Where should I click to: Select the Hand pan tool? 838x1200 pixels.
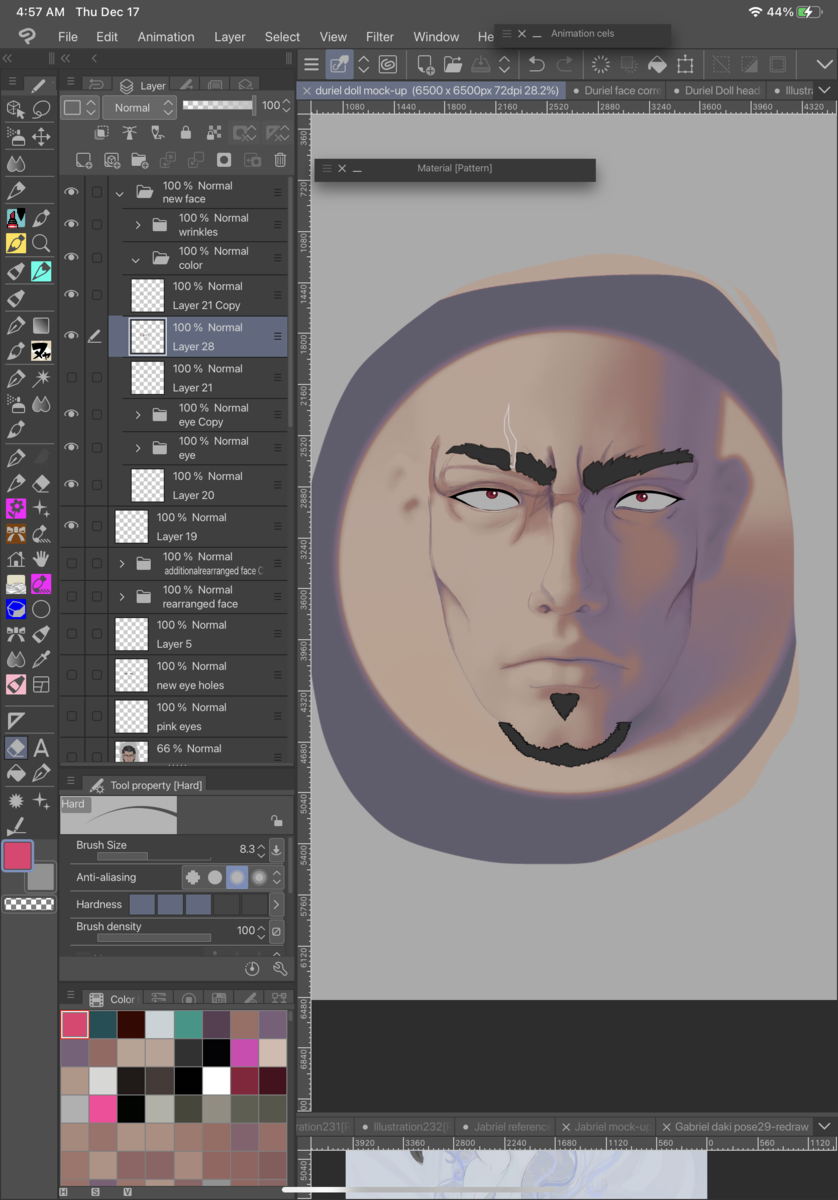tap(41, 558)
